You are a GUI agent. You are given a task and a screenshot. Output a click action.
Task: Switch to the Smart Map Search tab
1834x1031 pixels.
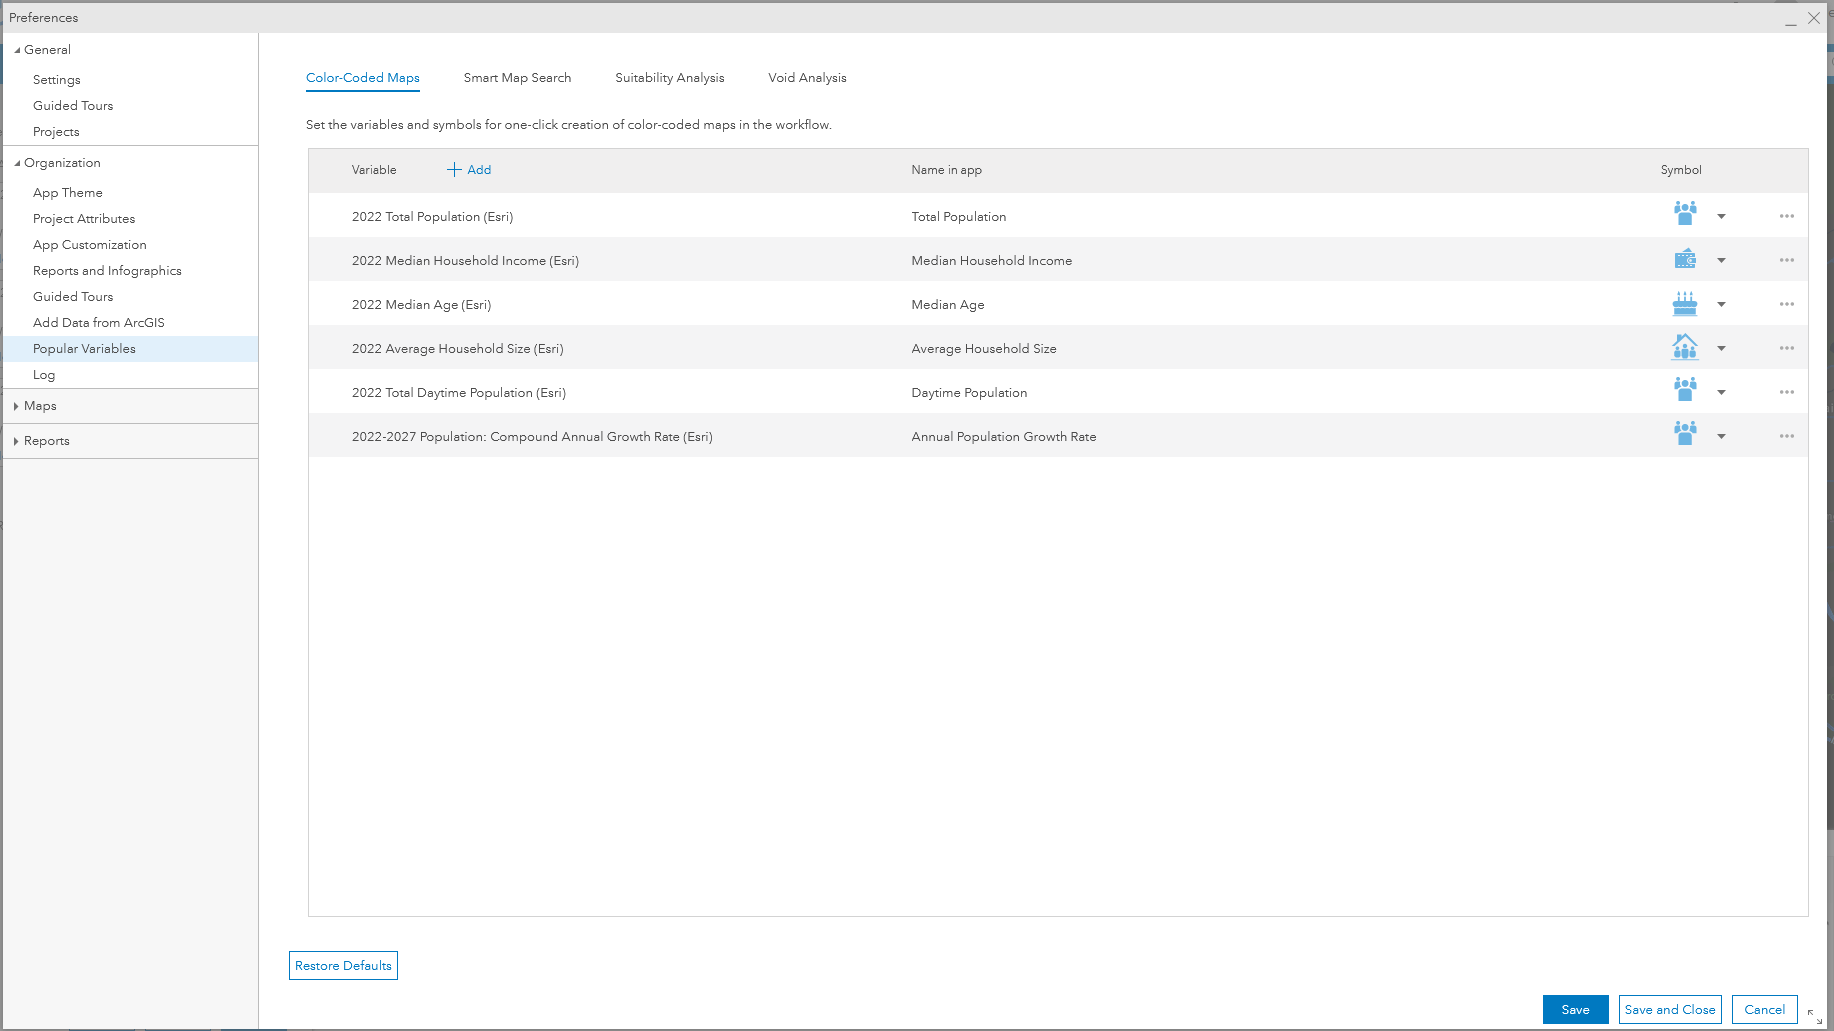click(516, 77)
